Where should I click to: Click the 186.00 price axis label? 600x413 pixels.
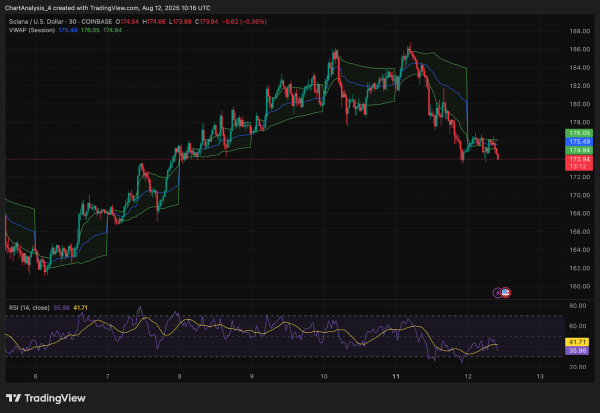(x=579, y=49)
